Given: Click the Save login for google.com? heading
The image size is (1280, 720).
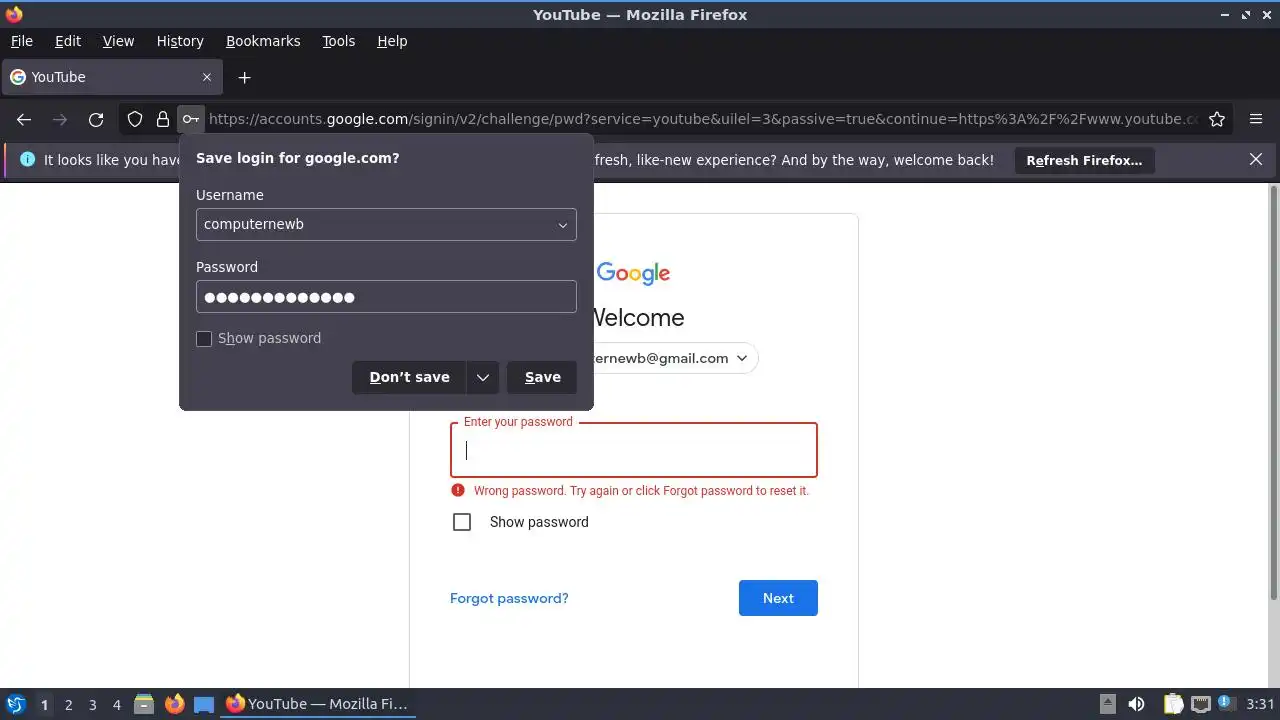Looking at the screenshot, I should (297, 158).
